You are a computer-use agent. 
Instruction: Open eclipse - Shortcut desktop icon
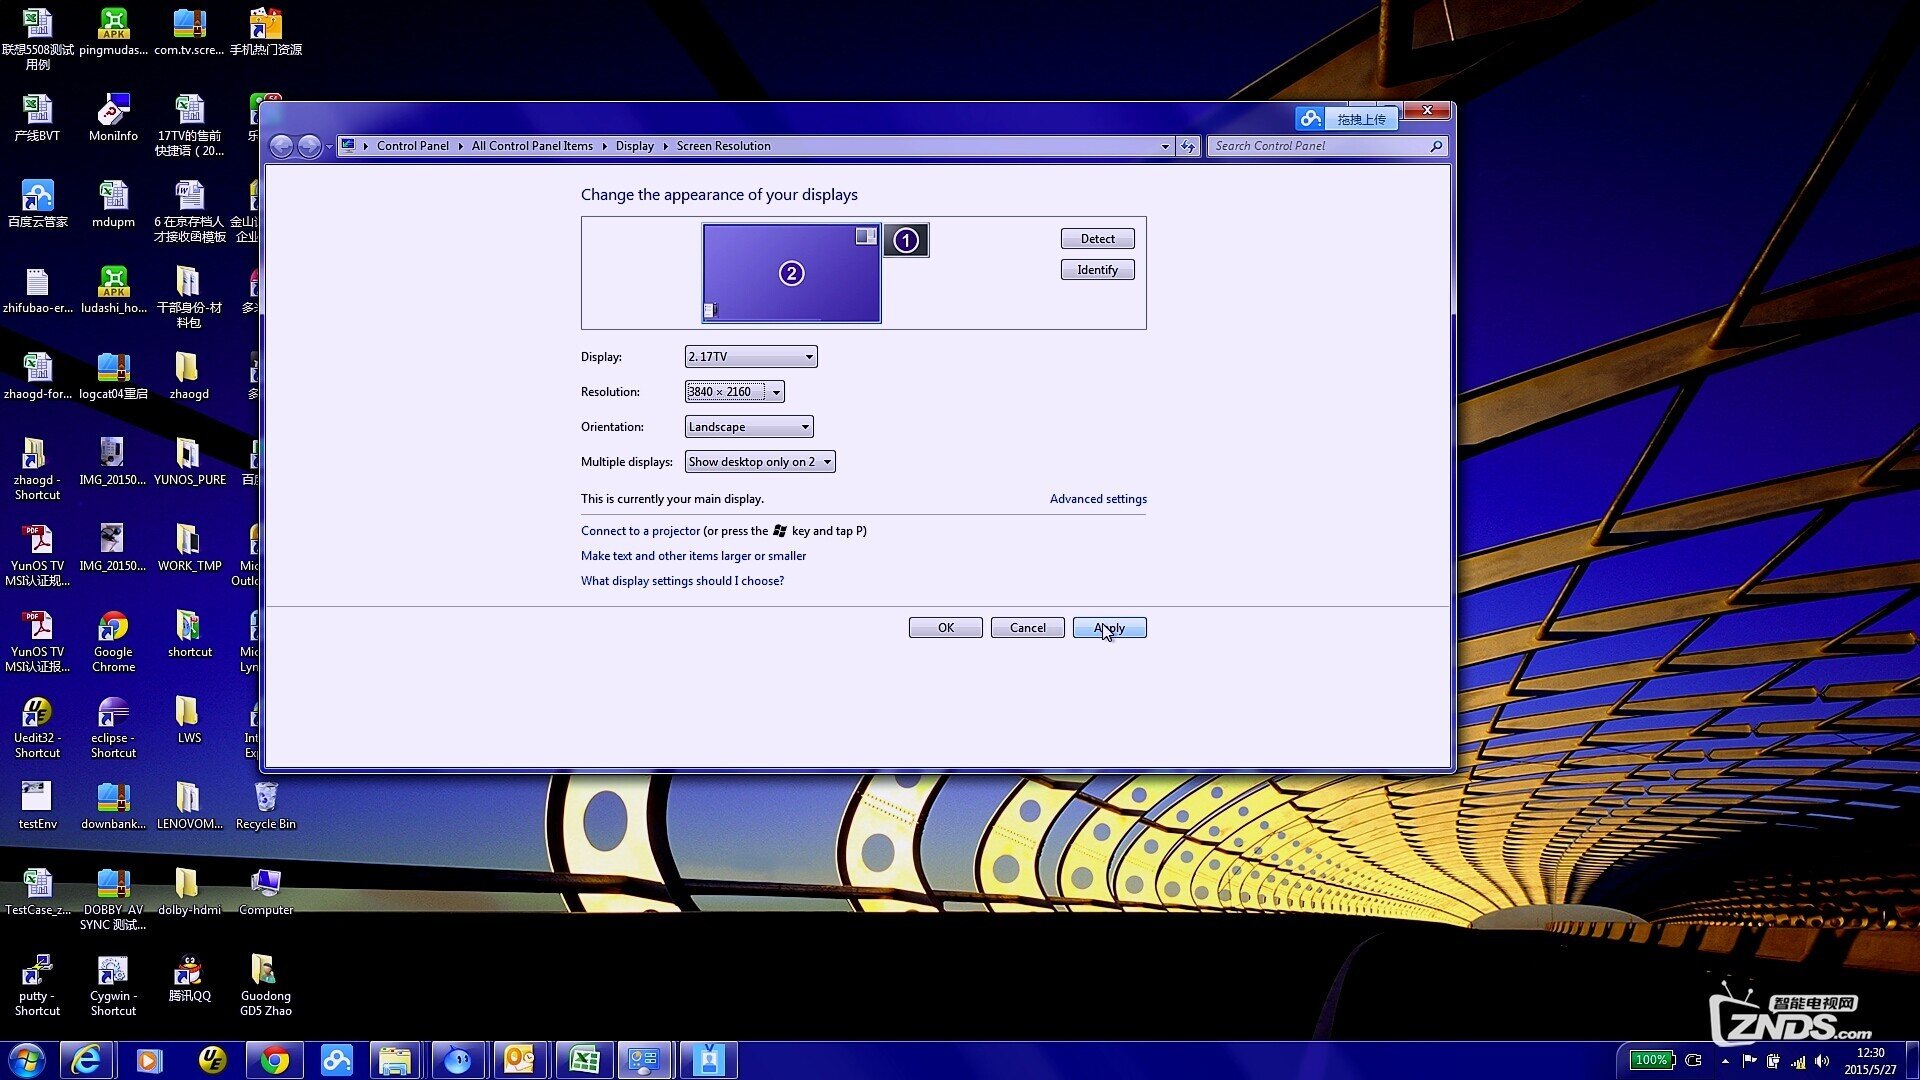pyautogui.click(x=113, y=727)
